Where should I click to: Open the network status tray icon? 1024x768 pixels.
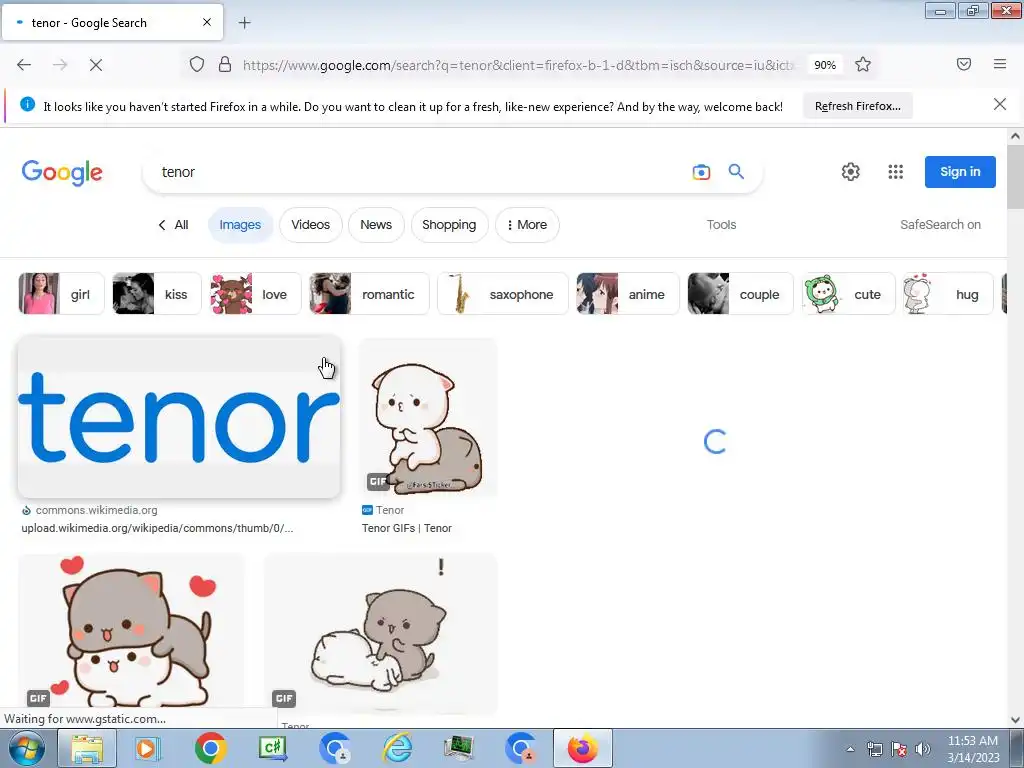pos(874,749)
